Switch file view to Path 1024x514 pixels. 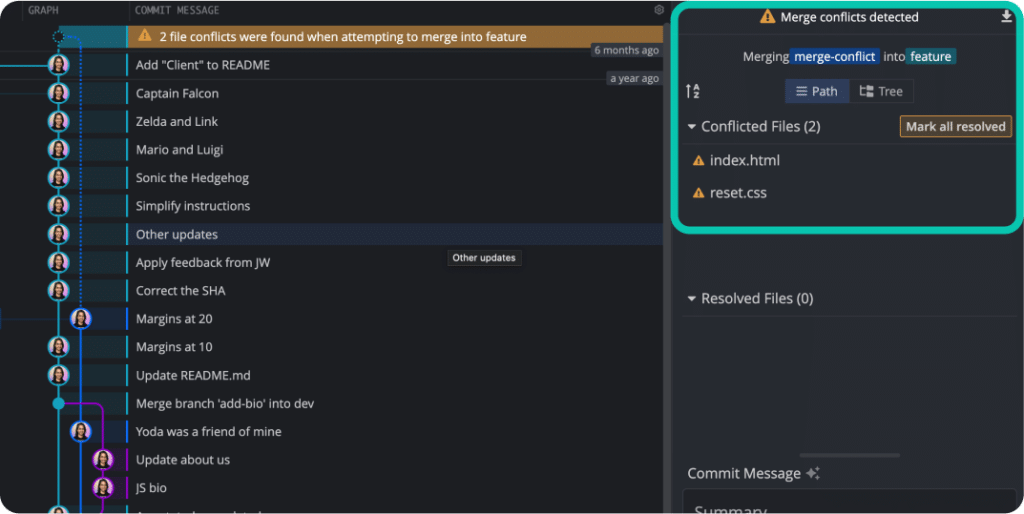(x=816, y=91)
